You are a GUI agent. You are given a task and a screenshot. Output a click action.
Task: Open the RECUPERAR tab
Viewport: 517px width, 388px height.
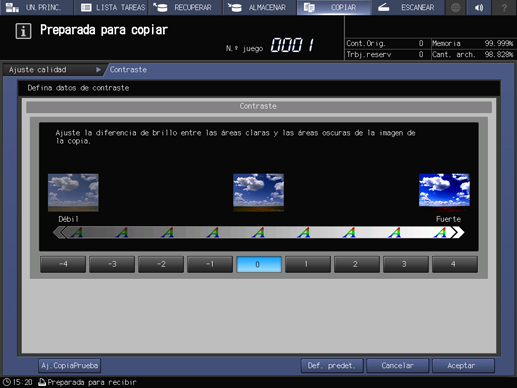[x=185, y=7]
